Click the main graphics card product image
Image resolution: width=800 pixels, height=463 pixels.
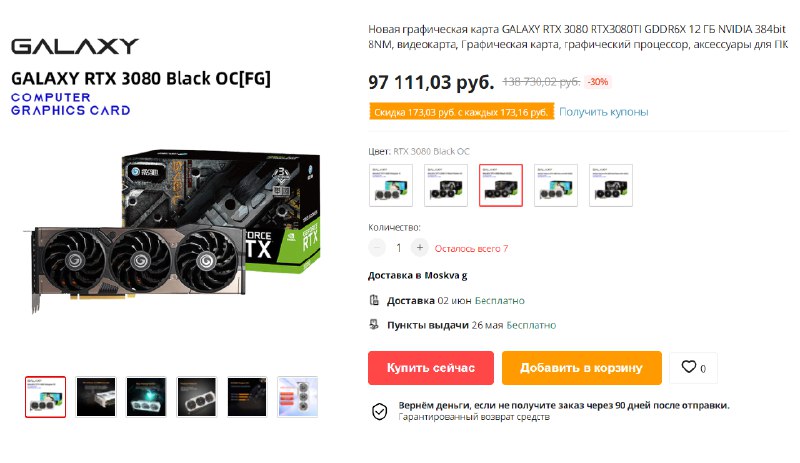click(172, 230)
